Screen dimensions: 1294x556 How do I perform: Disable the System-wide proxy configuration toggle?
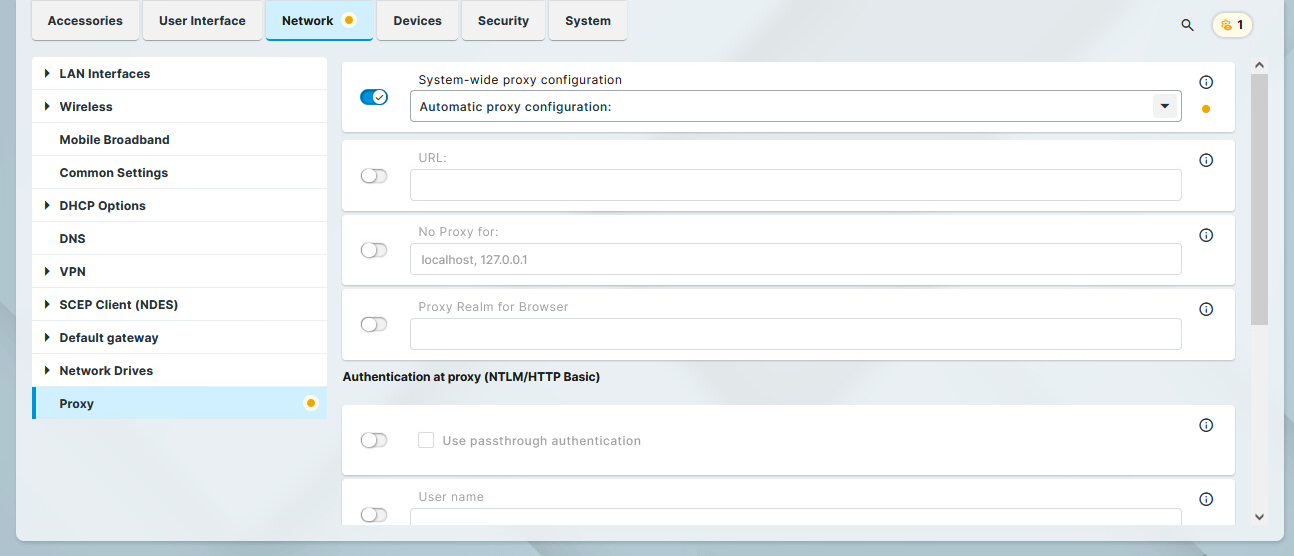click(374, 97)
